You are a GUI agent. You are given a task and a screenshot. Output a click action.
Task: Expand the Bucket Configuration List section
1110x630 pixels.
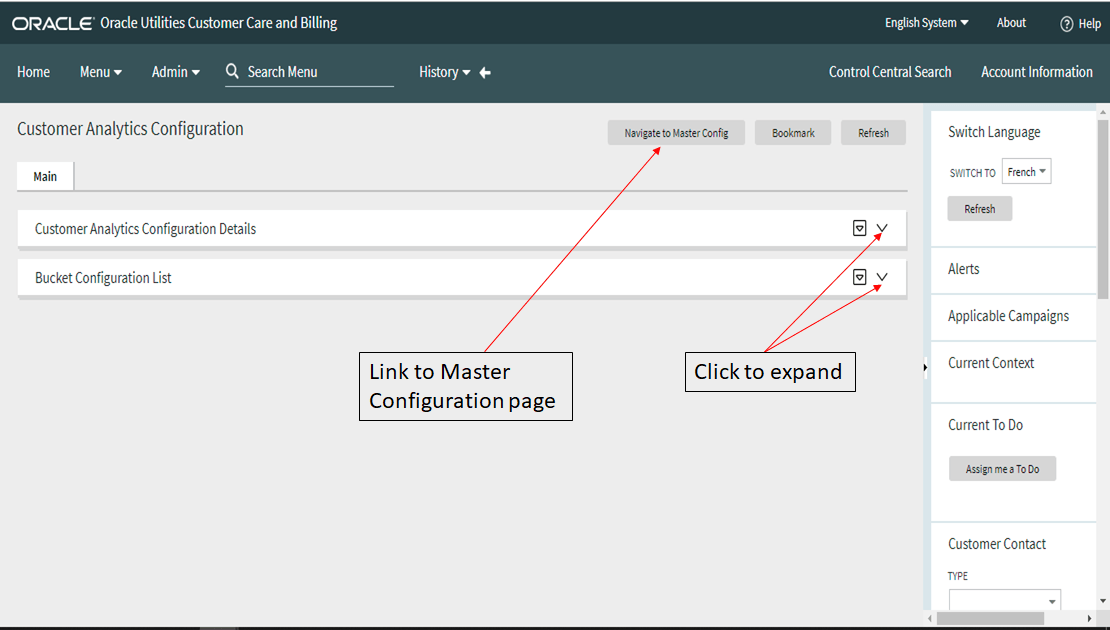[x=881, y=276]
